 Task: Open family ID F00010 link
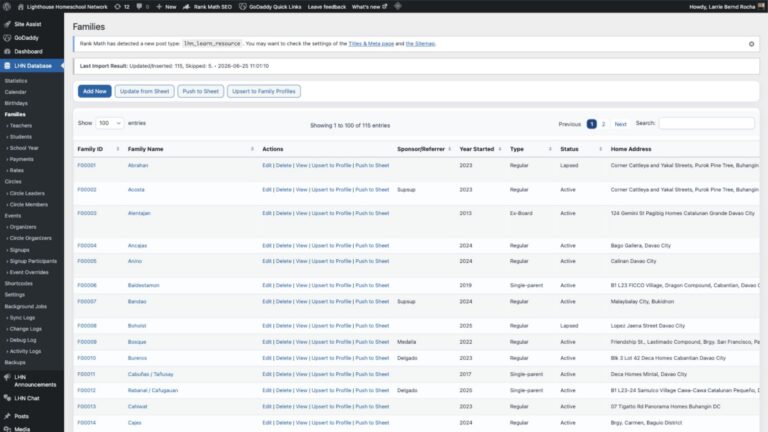tap(87, 358)
